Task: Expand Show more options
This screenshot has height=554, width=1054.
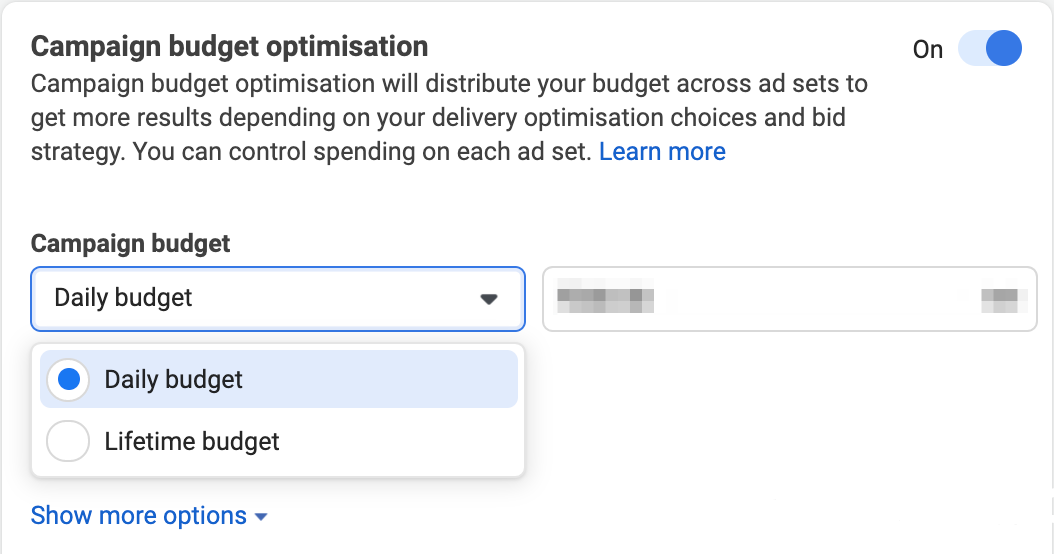Action: 139,516
